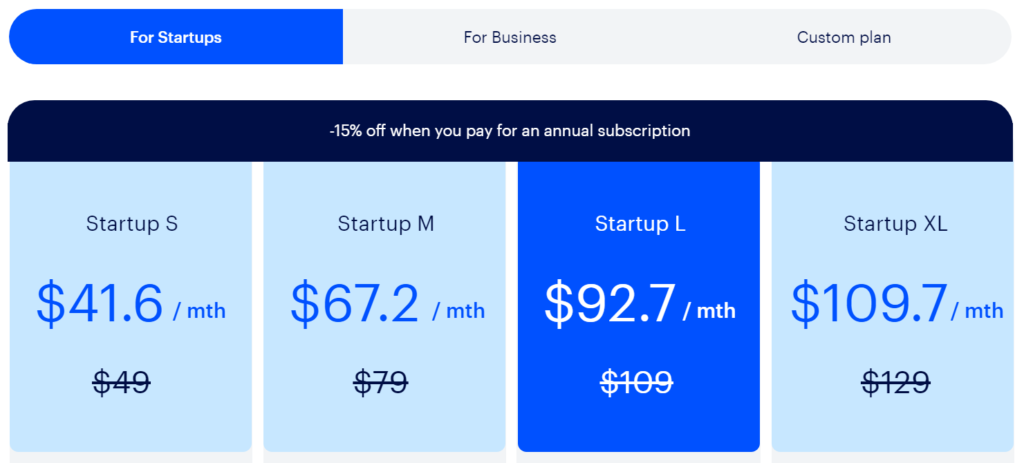The image size is (1024, 463).
Task: Click the Startup S title
Action: tap(132, 224)
